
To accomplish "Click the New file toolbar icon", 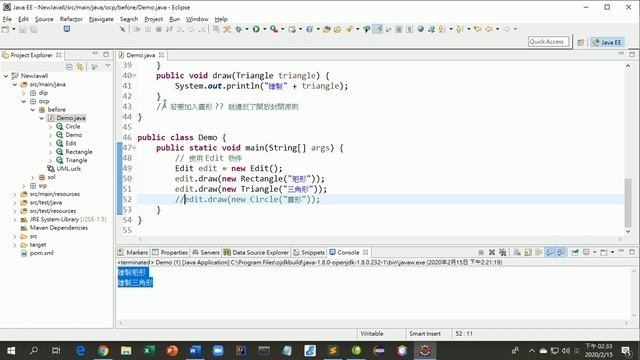I will pos(5,29).
